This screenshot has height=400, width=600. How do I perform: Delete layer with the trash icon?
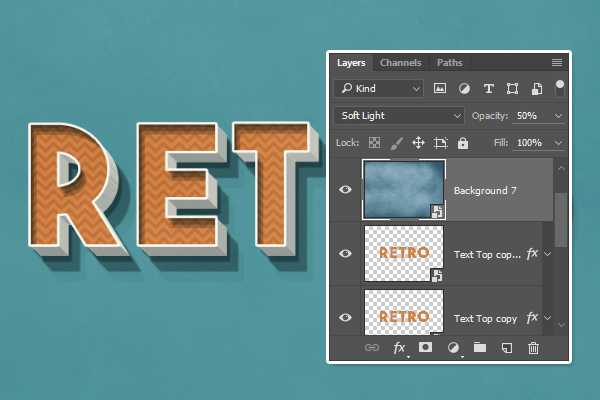tap(533, 348)
